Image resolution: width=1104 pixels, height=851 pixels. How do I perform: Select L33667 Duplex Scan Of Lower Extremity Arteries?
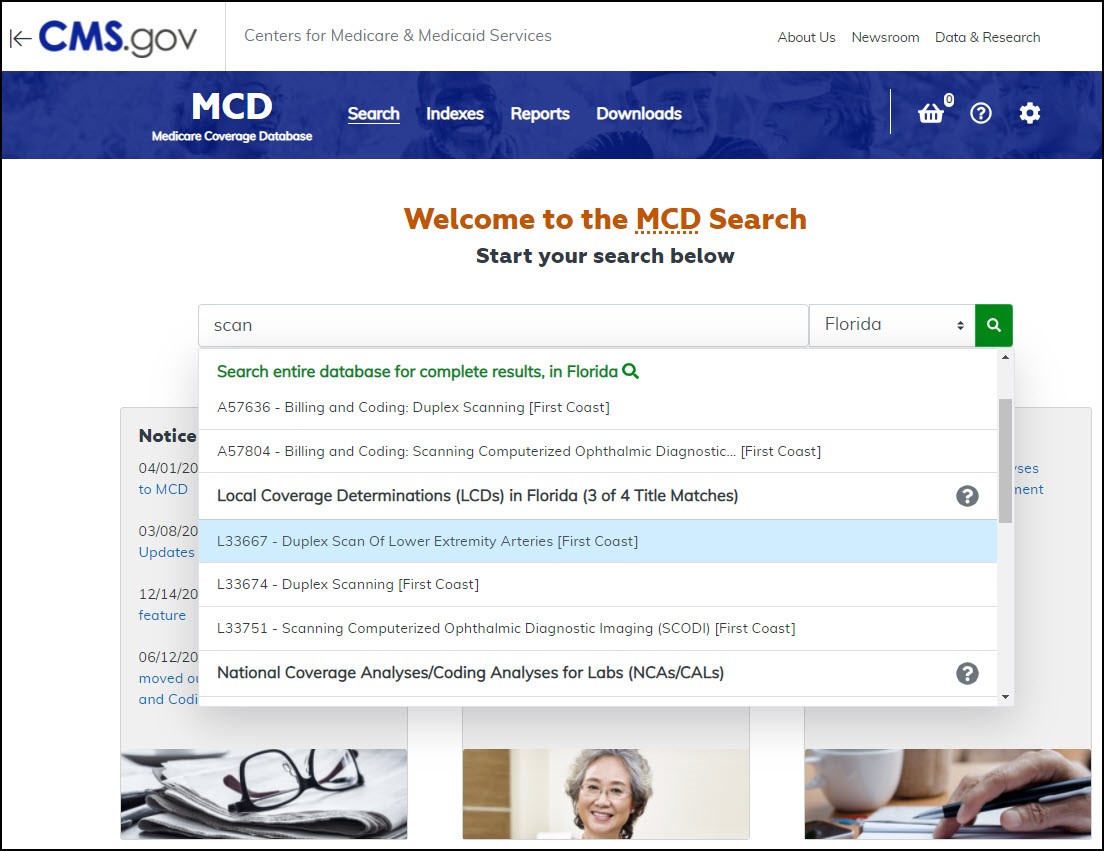[427, 541]
